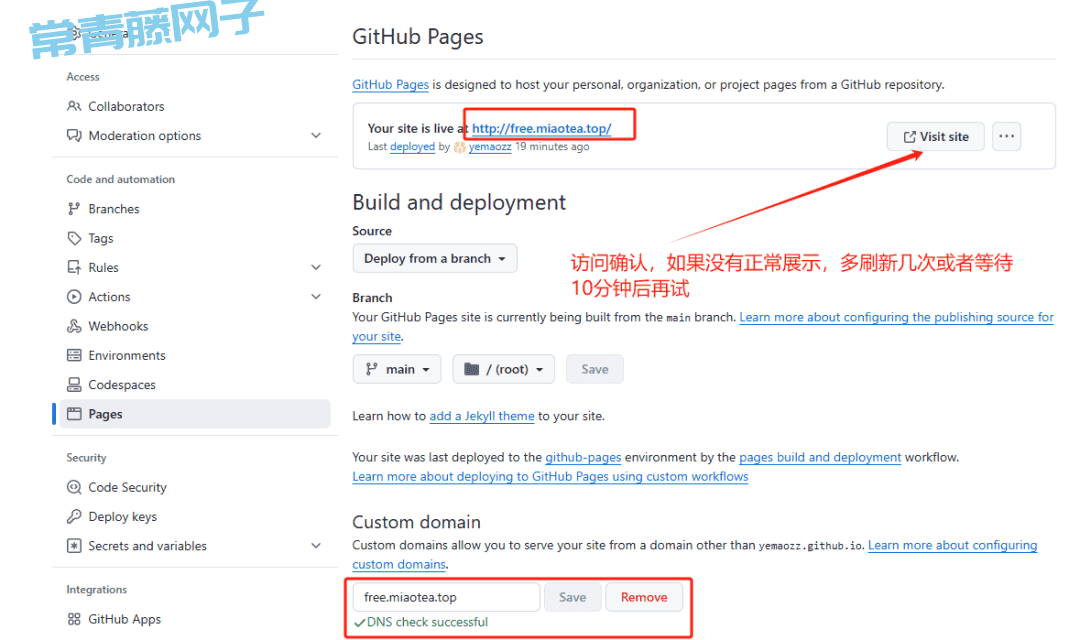This screenshot has height=640, width=1080.
Task: Expand the Moderation options section
Action: point(316,136)
